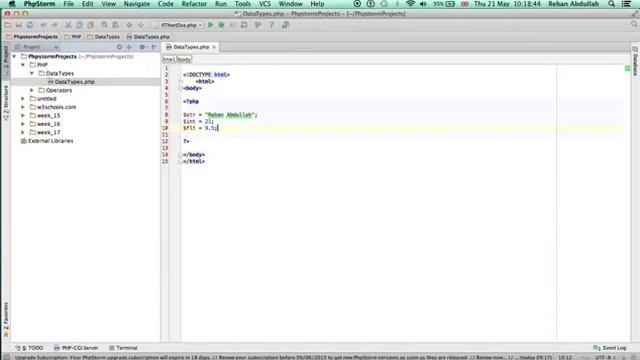640x360 pixels.
Task: Click the last toolbar icon after Help
Action: click(x=285, y=25)
